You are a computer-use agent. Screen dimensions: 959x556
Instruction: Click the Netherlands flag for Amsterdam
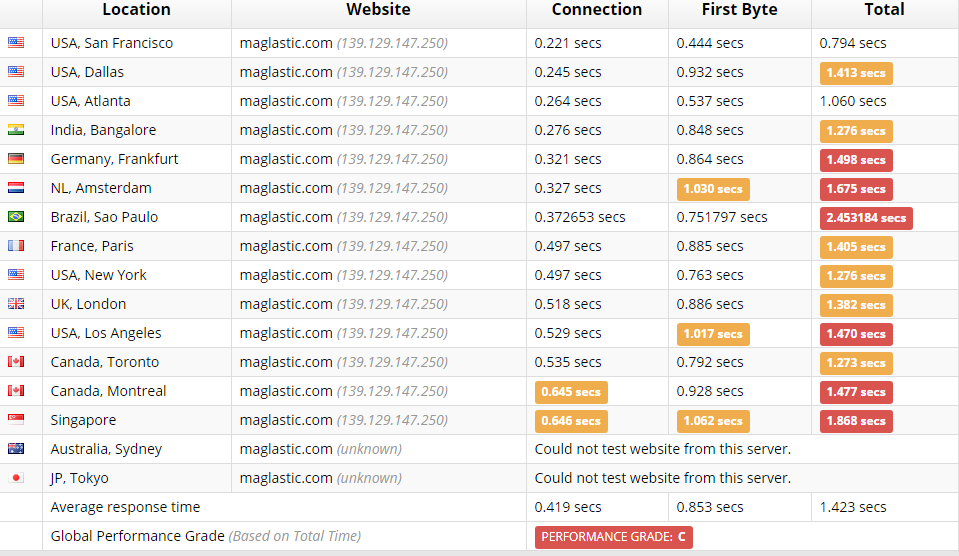[x=16, y=188]
